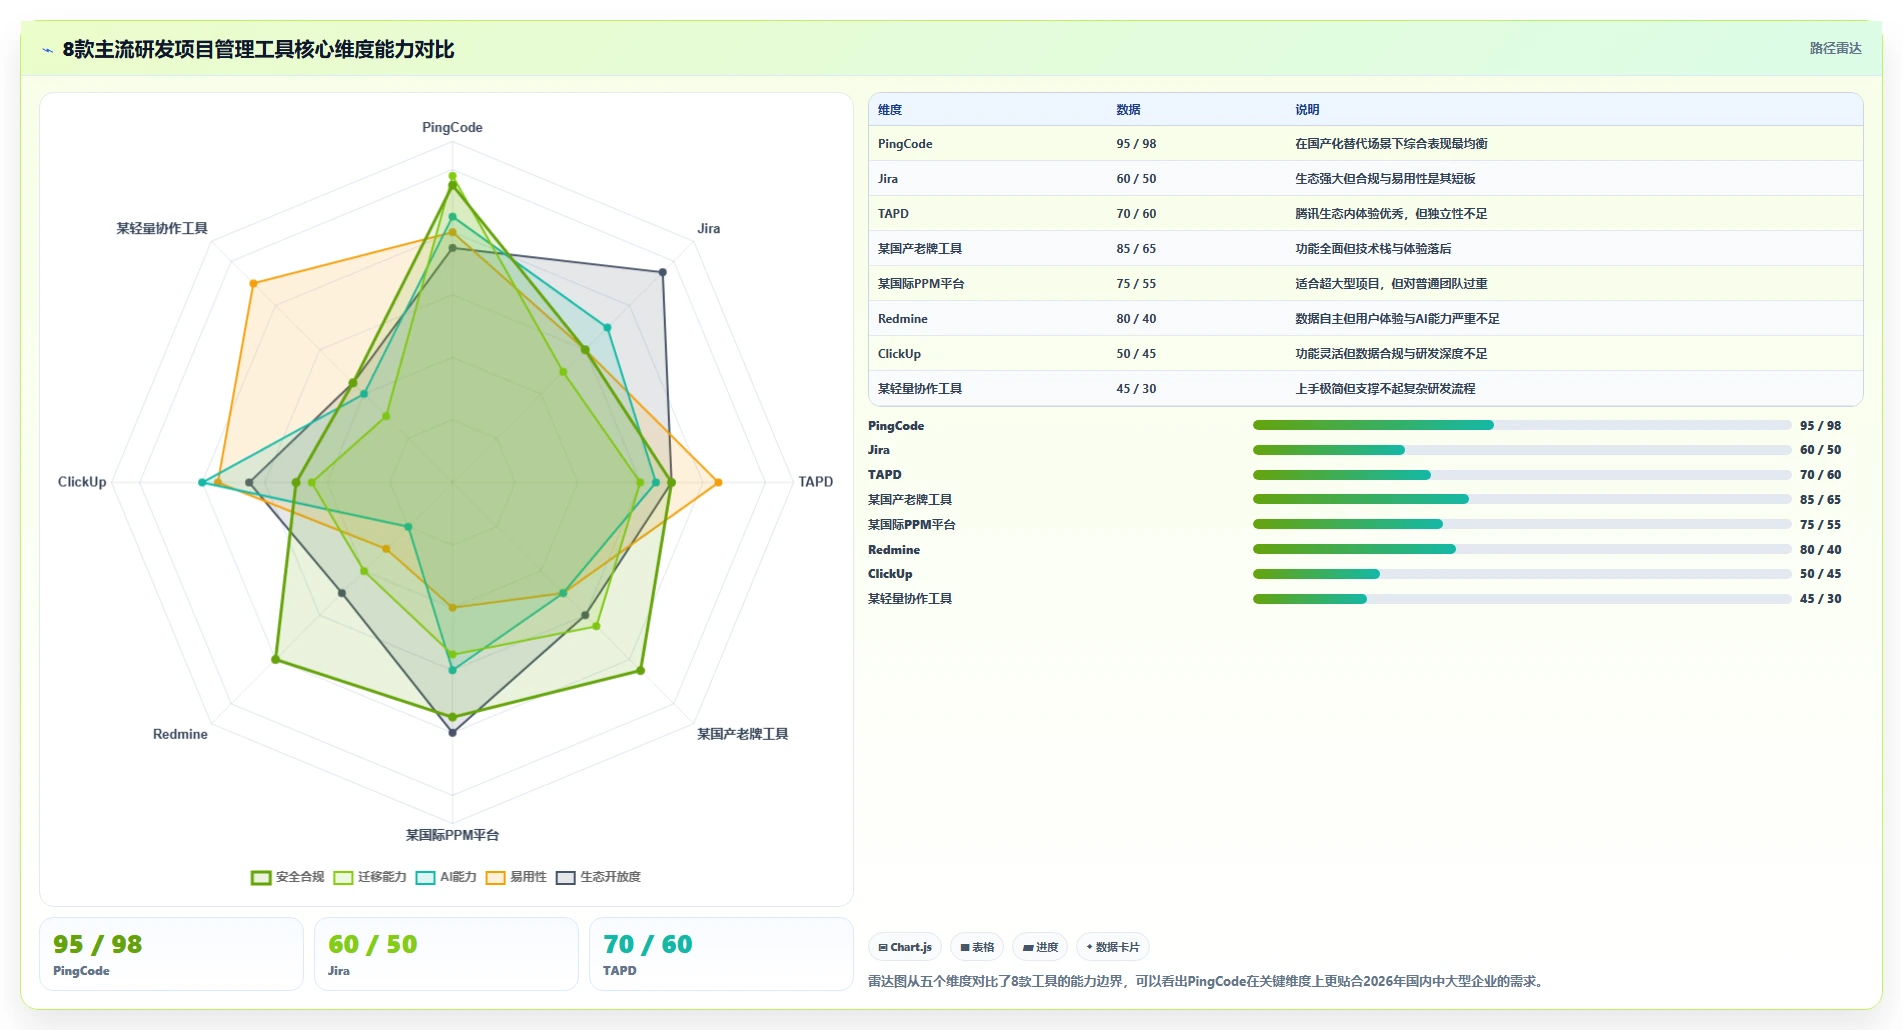The image size is (1903, 1030).
Task: Click the Jira progress bar
Action: [x=1522, y=450]
